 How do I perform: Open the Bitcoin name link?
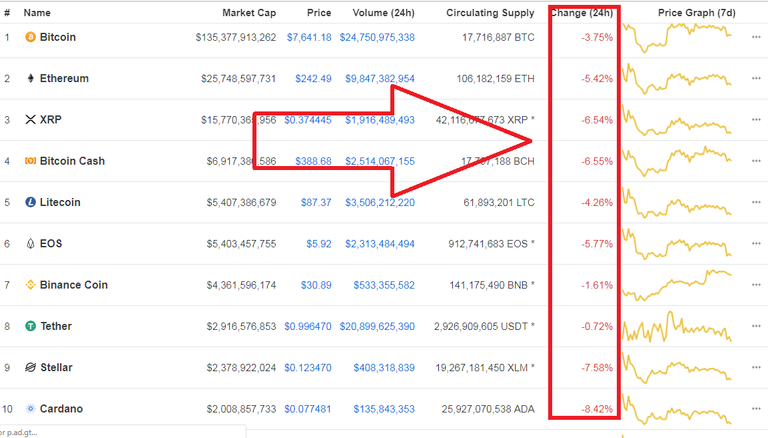tap(58, 37)
